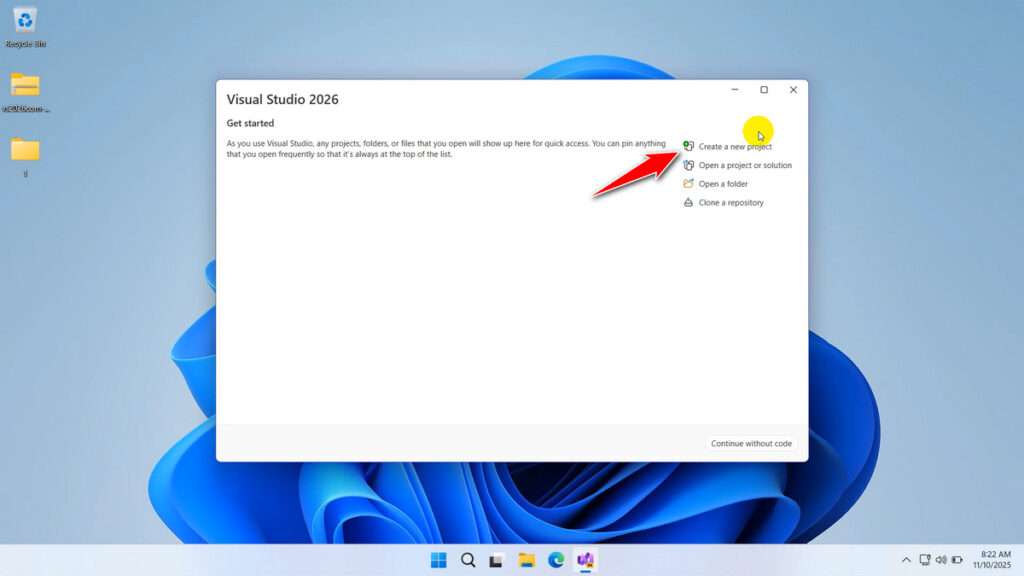The height and width of the screenshot is (576, 1024).
Task: Open Windows Search from the taskbar
Action: tap(467, 561)
